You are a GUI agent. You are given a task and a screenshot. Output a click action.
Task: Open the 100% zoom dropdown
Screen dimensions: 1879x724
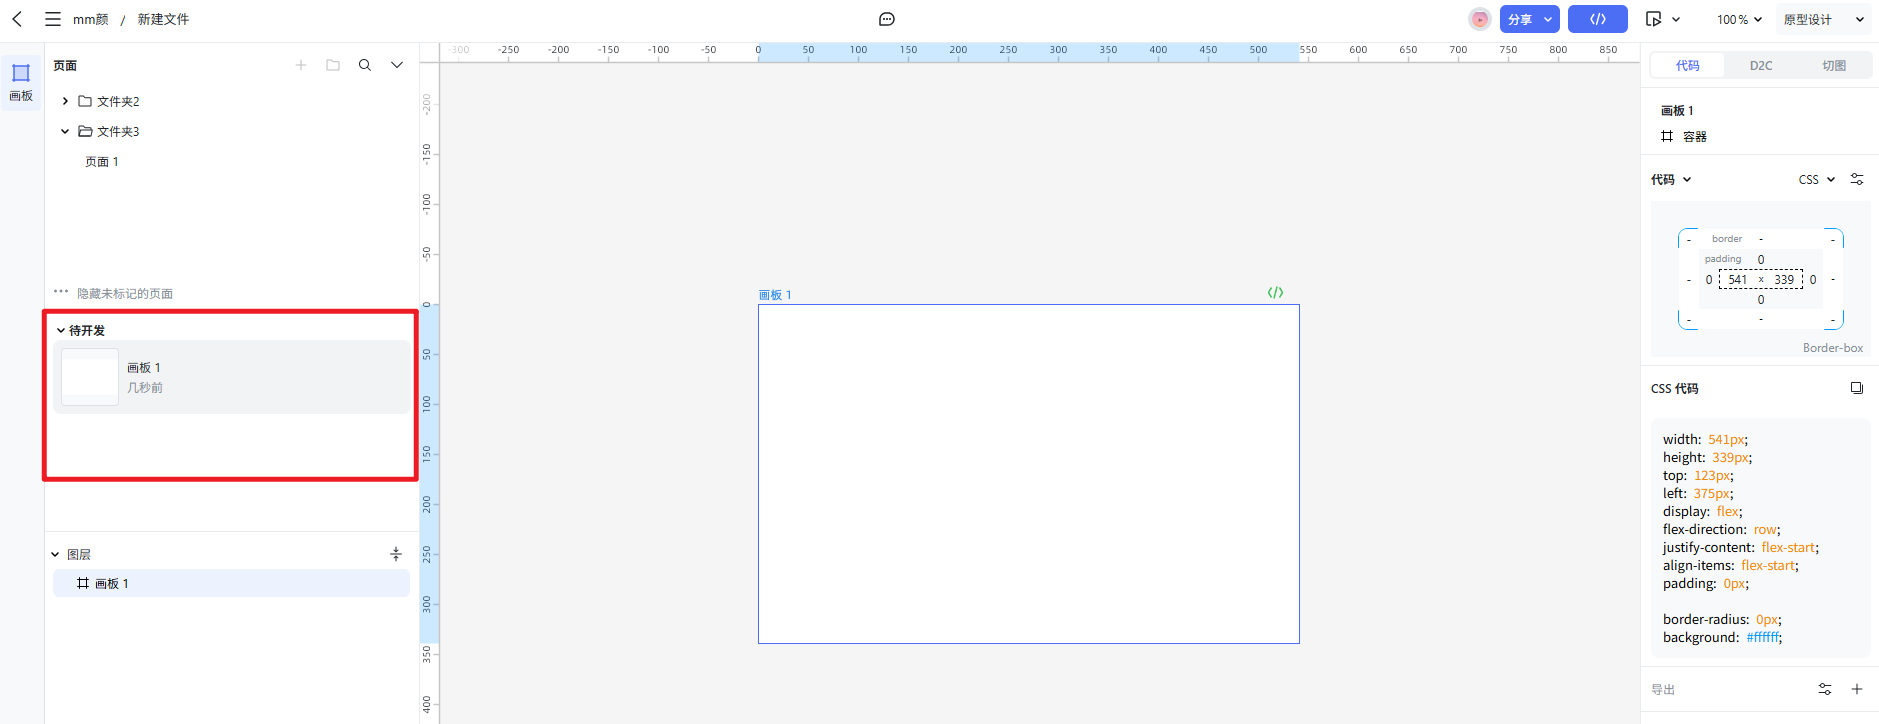(1739, 19)
